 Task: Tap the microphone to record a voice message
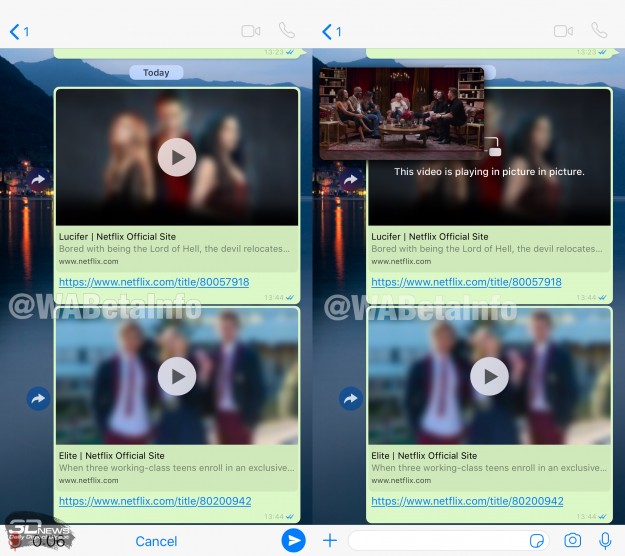click(x=605, y=540)
